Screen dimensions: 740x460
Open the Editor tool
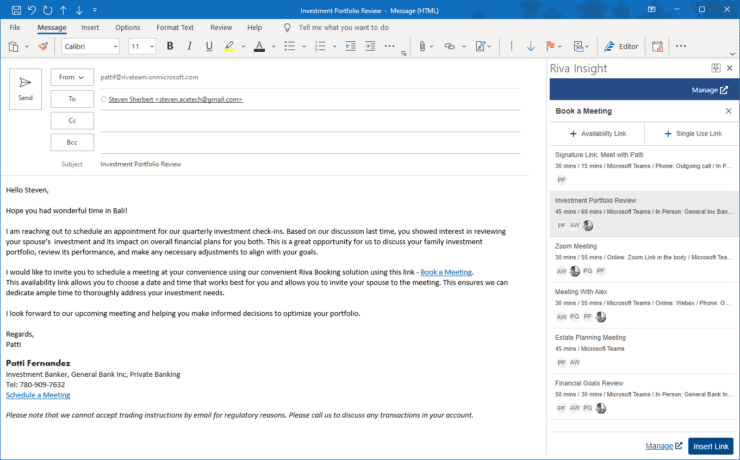pos(620,46)
